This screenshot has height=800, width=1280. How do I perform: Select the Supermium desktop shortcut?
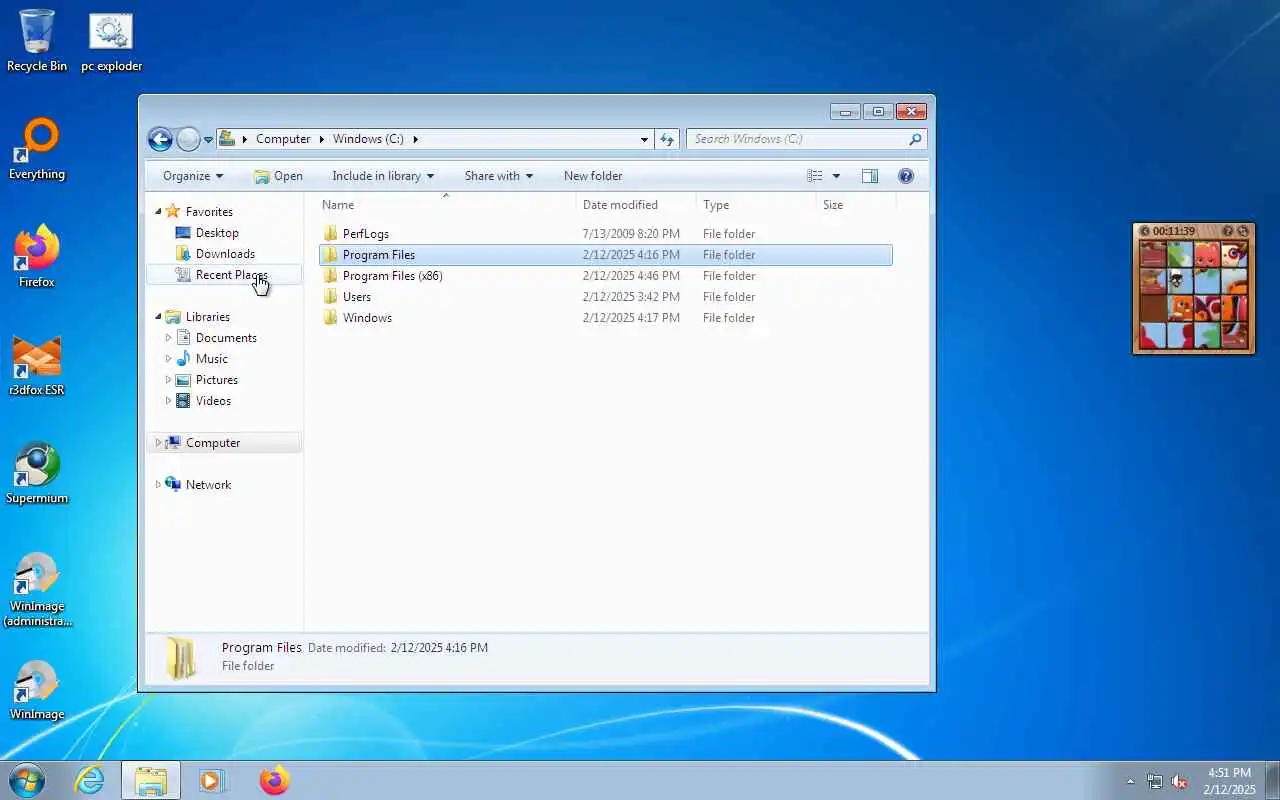pyautogui.click(x=37, y=474)
